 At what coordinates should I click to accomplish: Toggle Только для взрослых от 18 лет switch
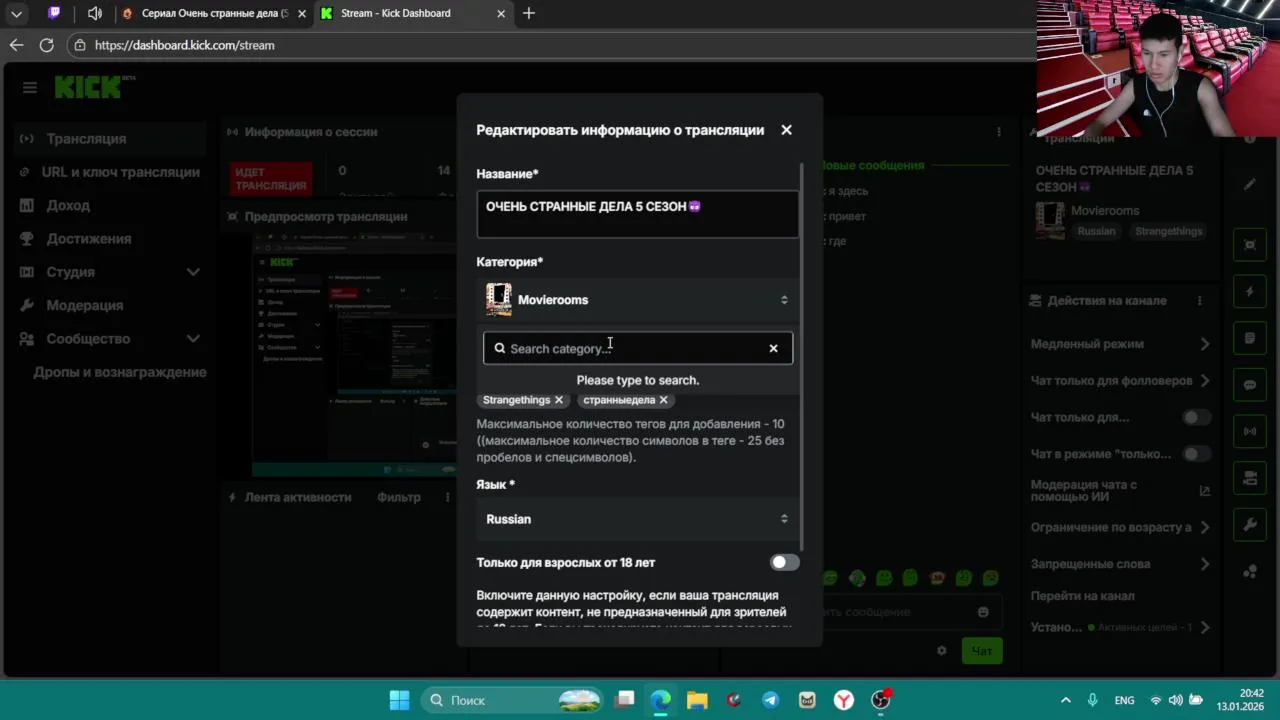[x=785, y=562]
